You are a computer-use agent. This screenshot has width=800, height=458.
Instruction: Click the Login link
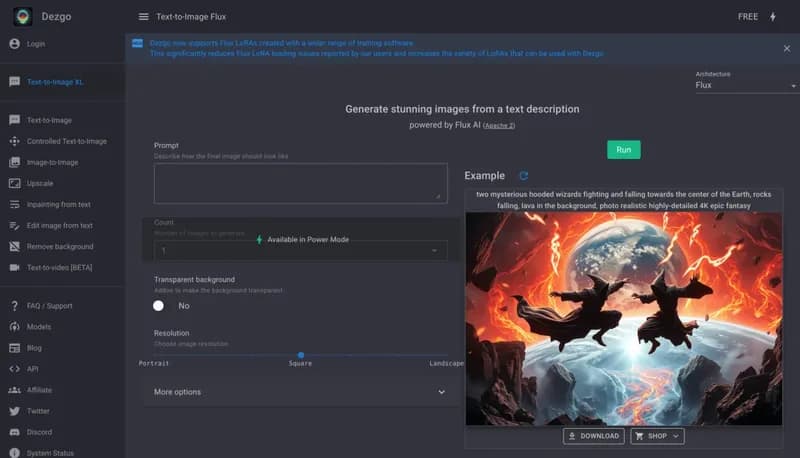[x=36, y=44]
